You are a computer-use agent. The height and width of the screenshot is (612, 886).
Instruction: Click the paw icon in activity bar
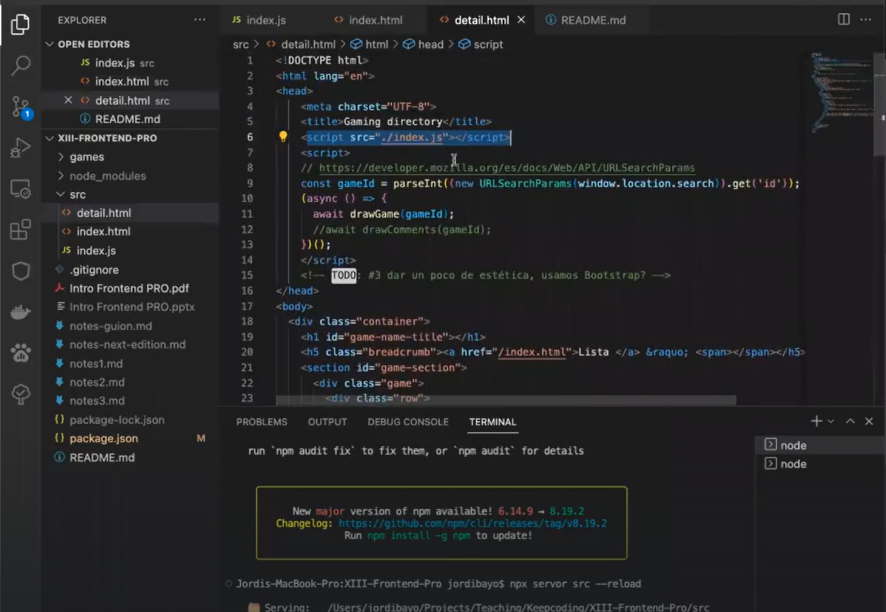[20, 353]
